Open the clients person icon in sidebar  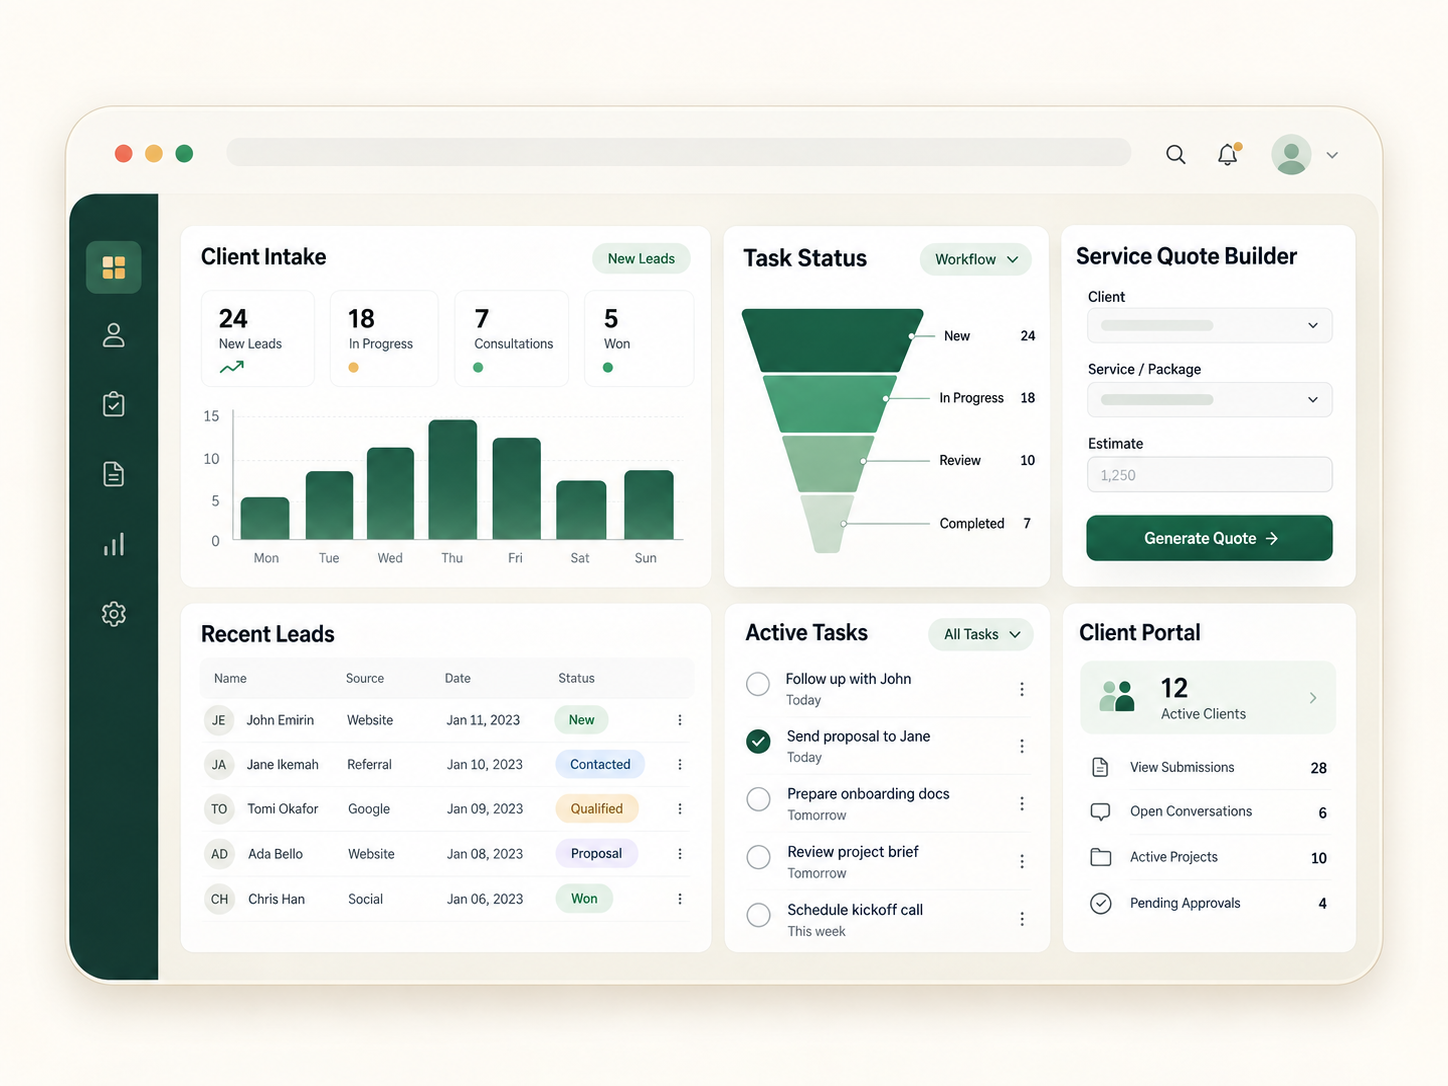coord(114,335)
